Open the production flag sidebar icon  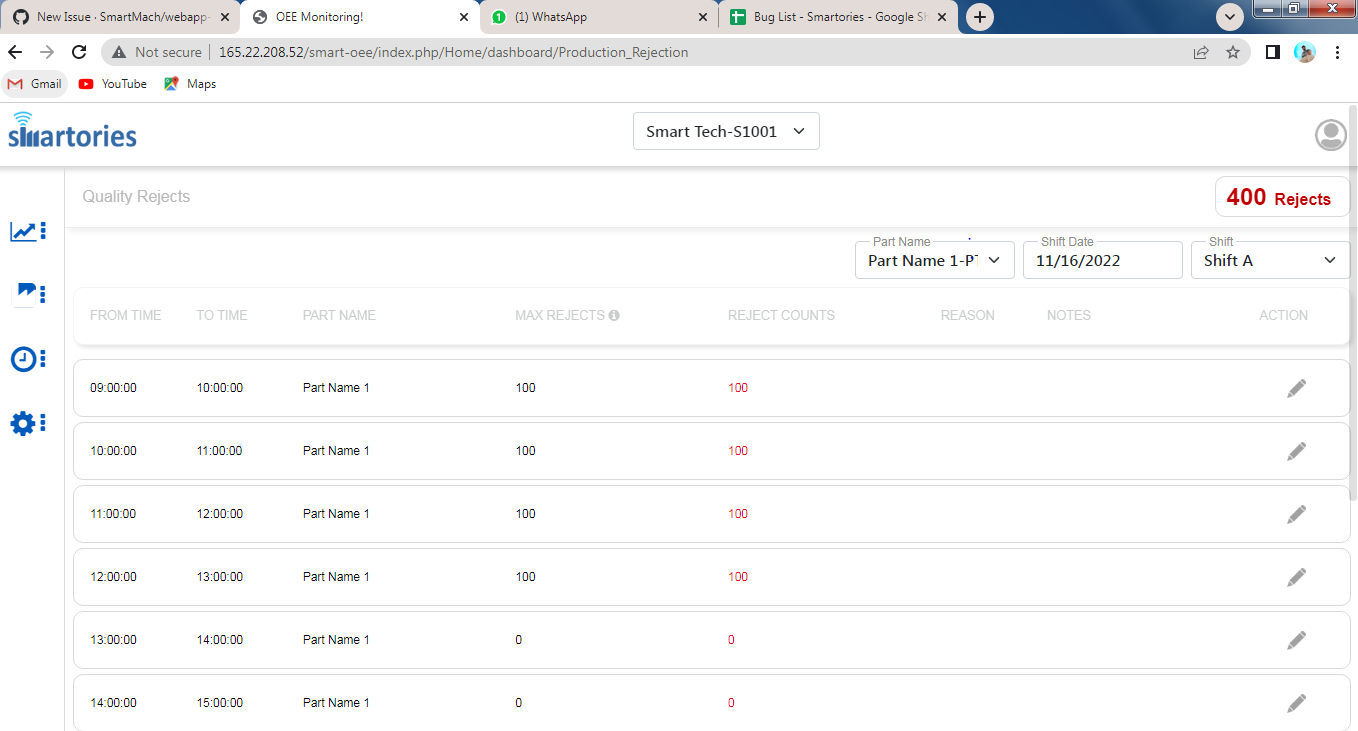pos(28,294)
